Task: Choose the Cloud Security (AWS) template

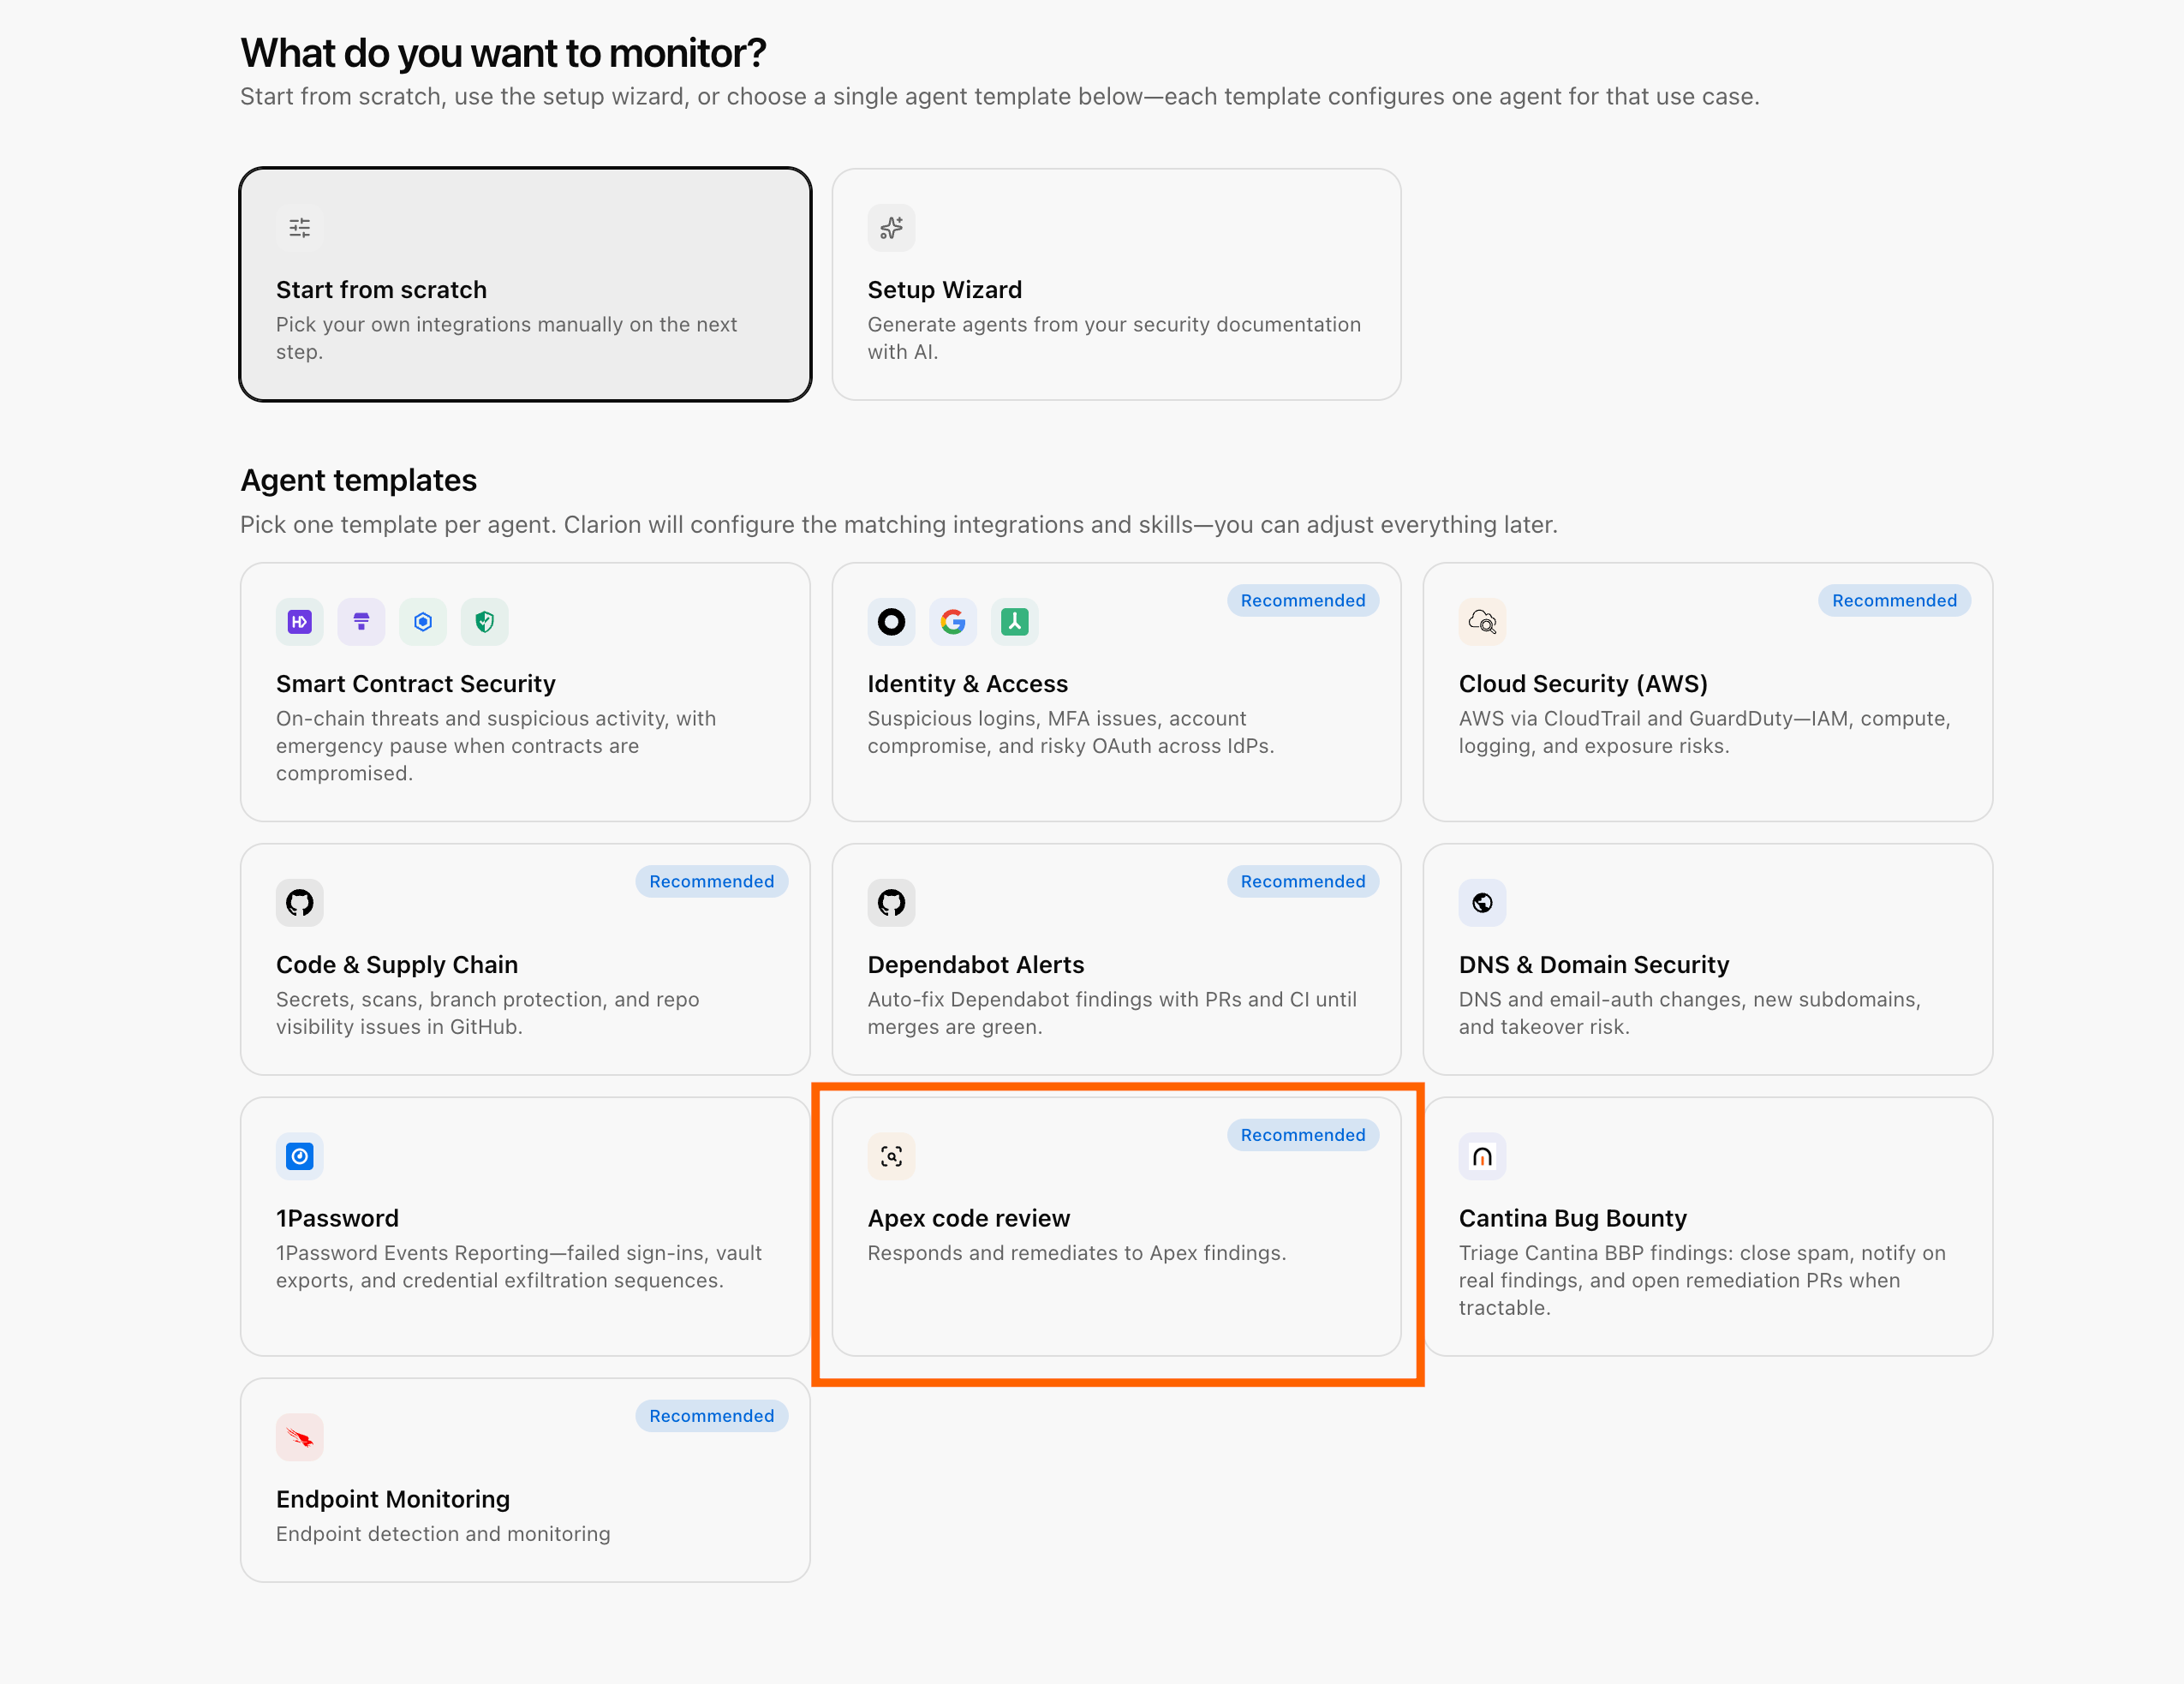Action: pyautogui.click(x=1707, y=692)
